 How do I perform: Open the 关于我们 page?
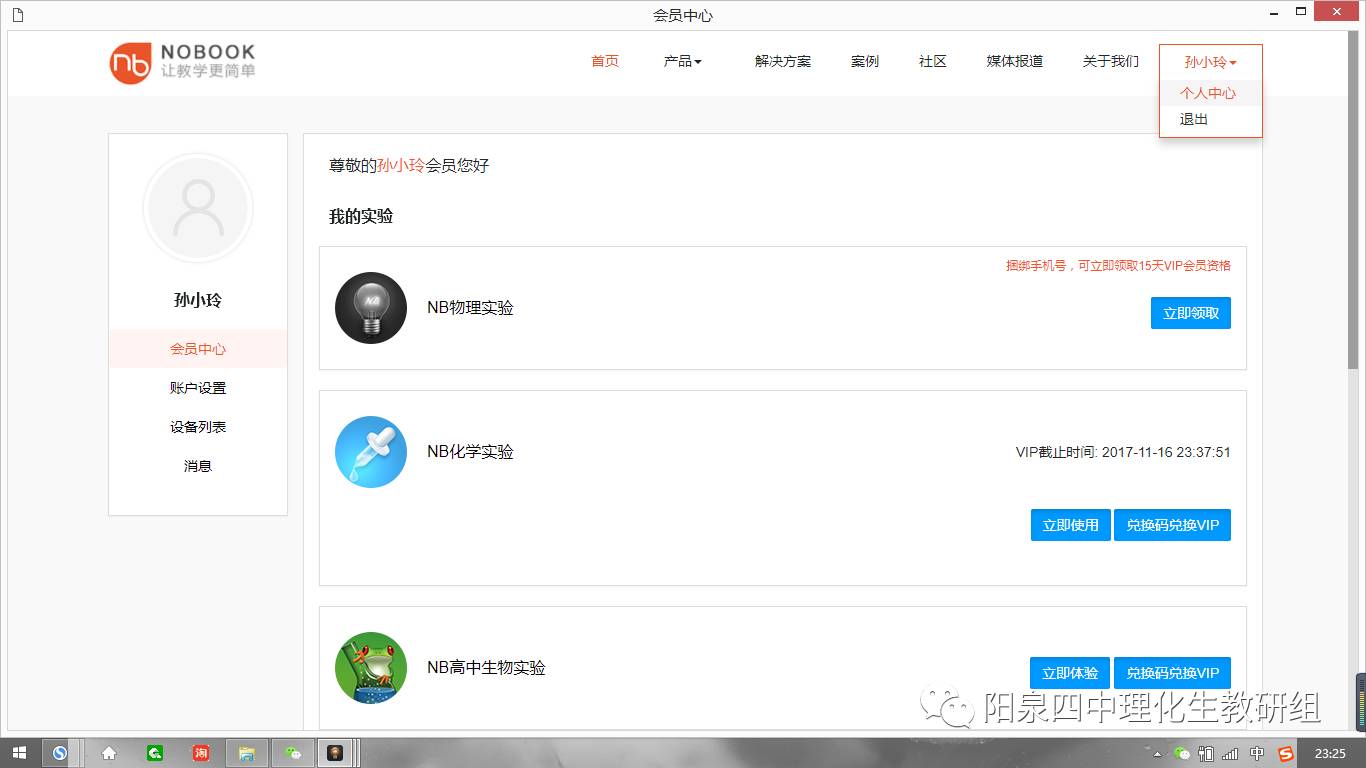coord(1110,61)
